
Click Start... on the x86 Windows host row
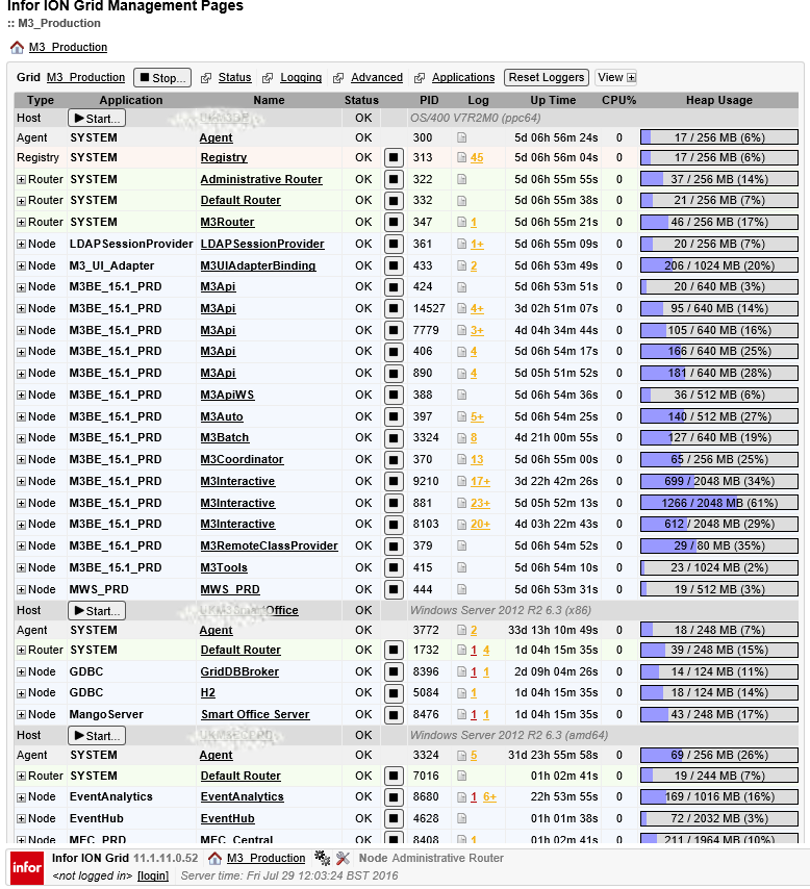(97, 611)
